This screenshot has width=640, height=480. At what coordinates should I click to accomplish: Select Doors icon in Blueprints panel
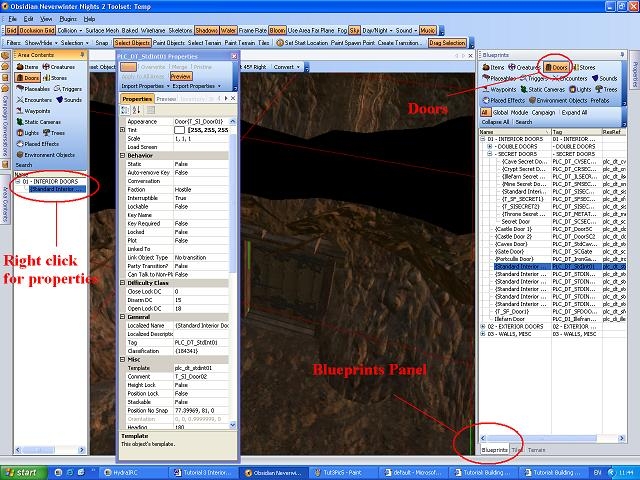554,67
